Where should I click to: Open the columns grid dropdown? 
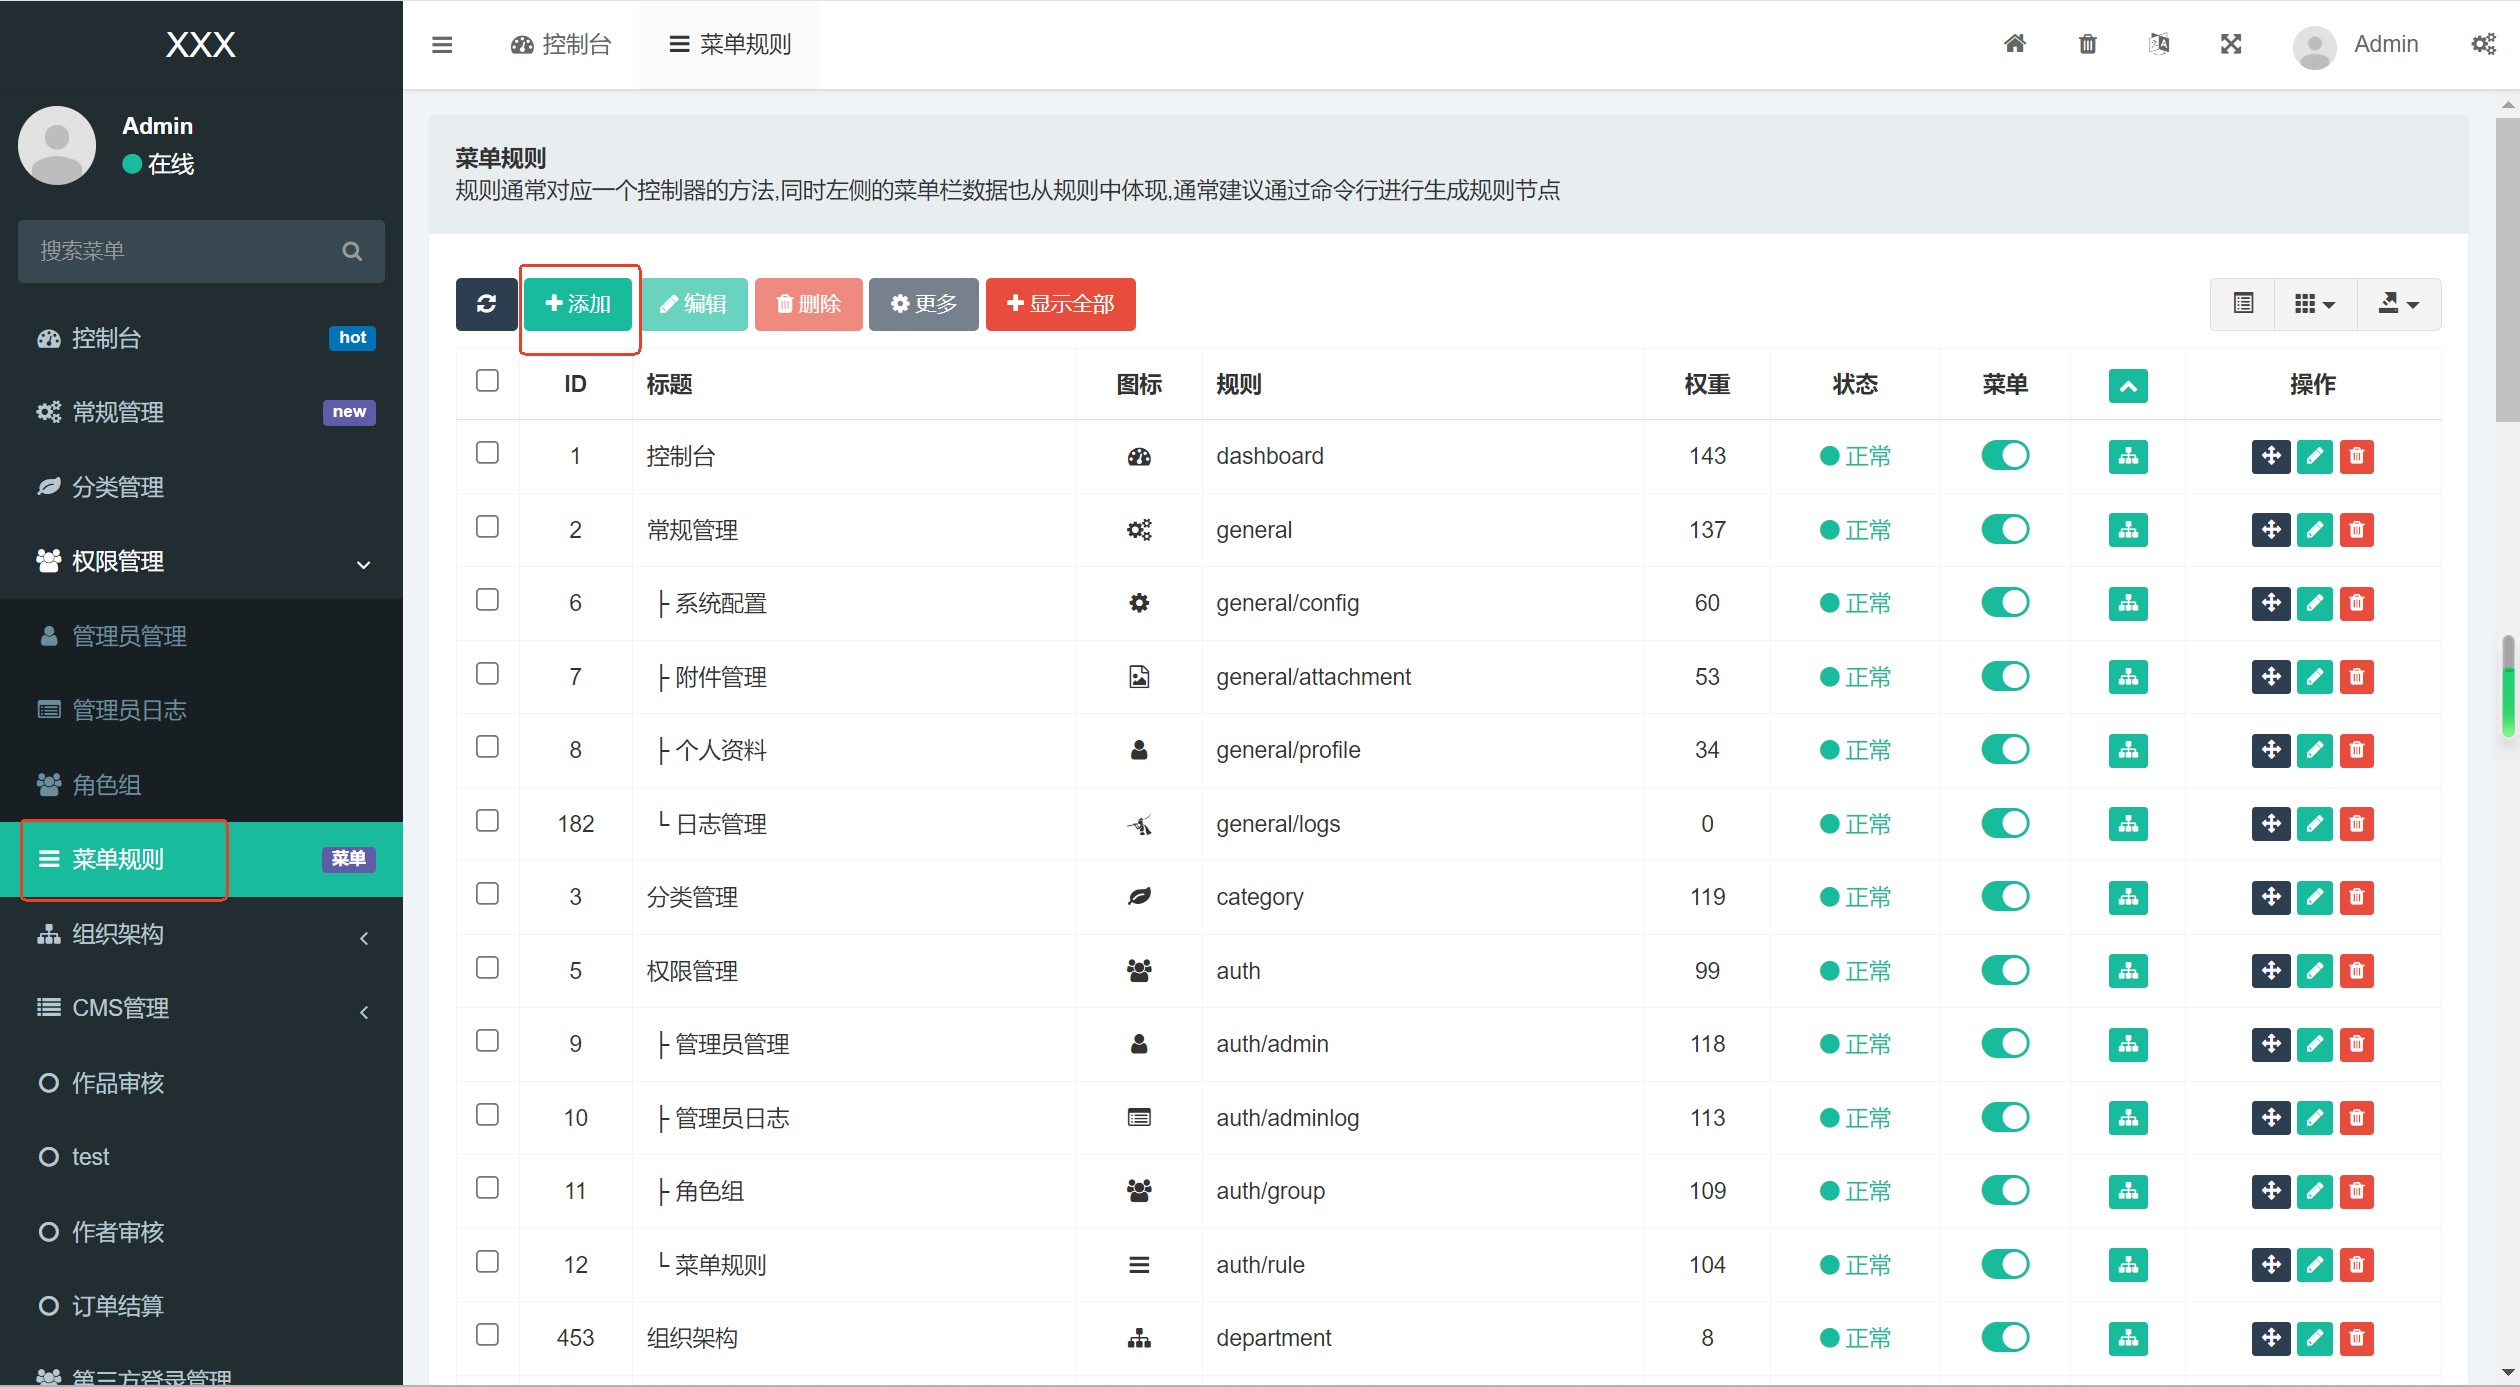coord(2314,304)
